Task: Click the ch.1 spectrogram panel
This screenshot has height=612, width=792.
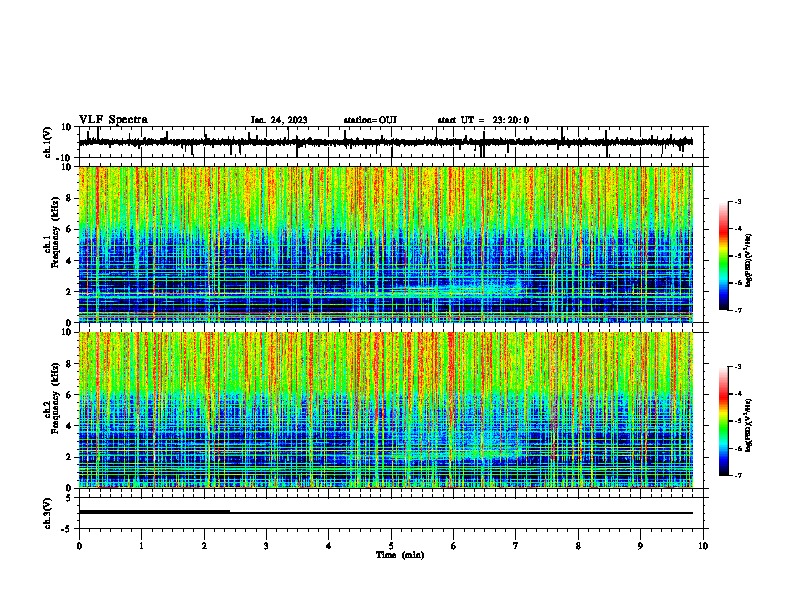Action: tap(391, 244)
